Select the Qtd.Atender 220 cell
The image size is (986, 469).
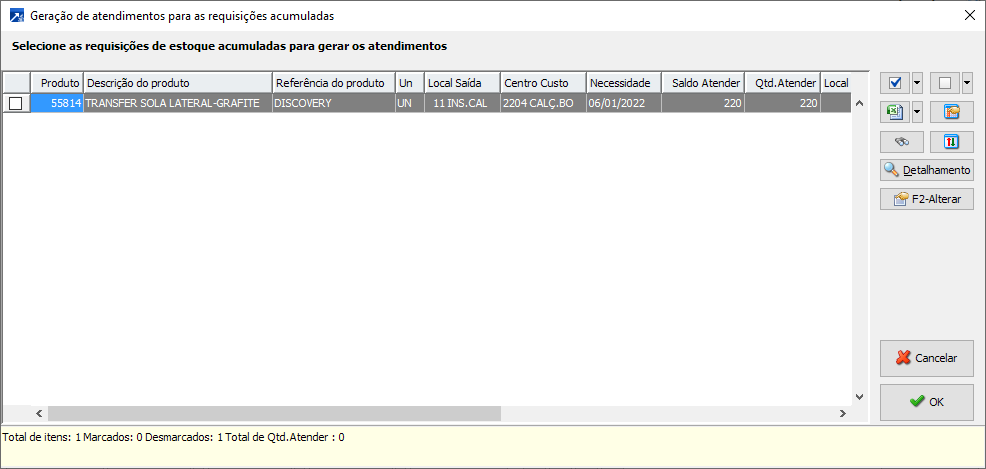782,104
